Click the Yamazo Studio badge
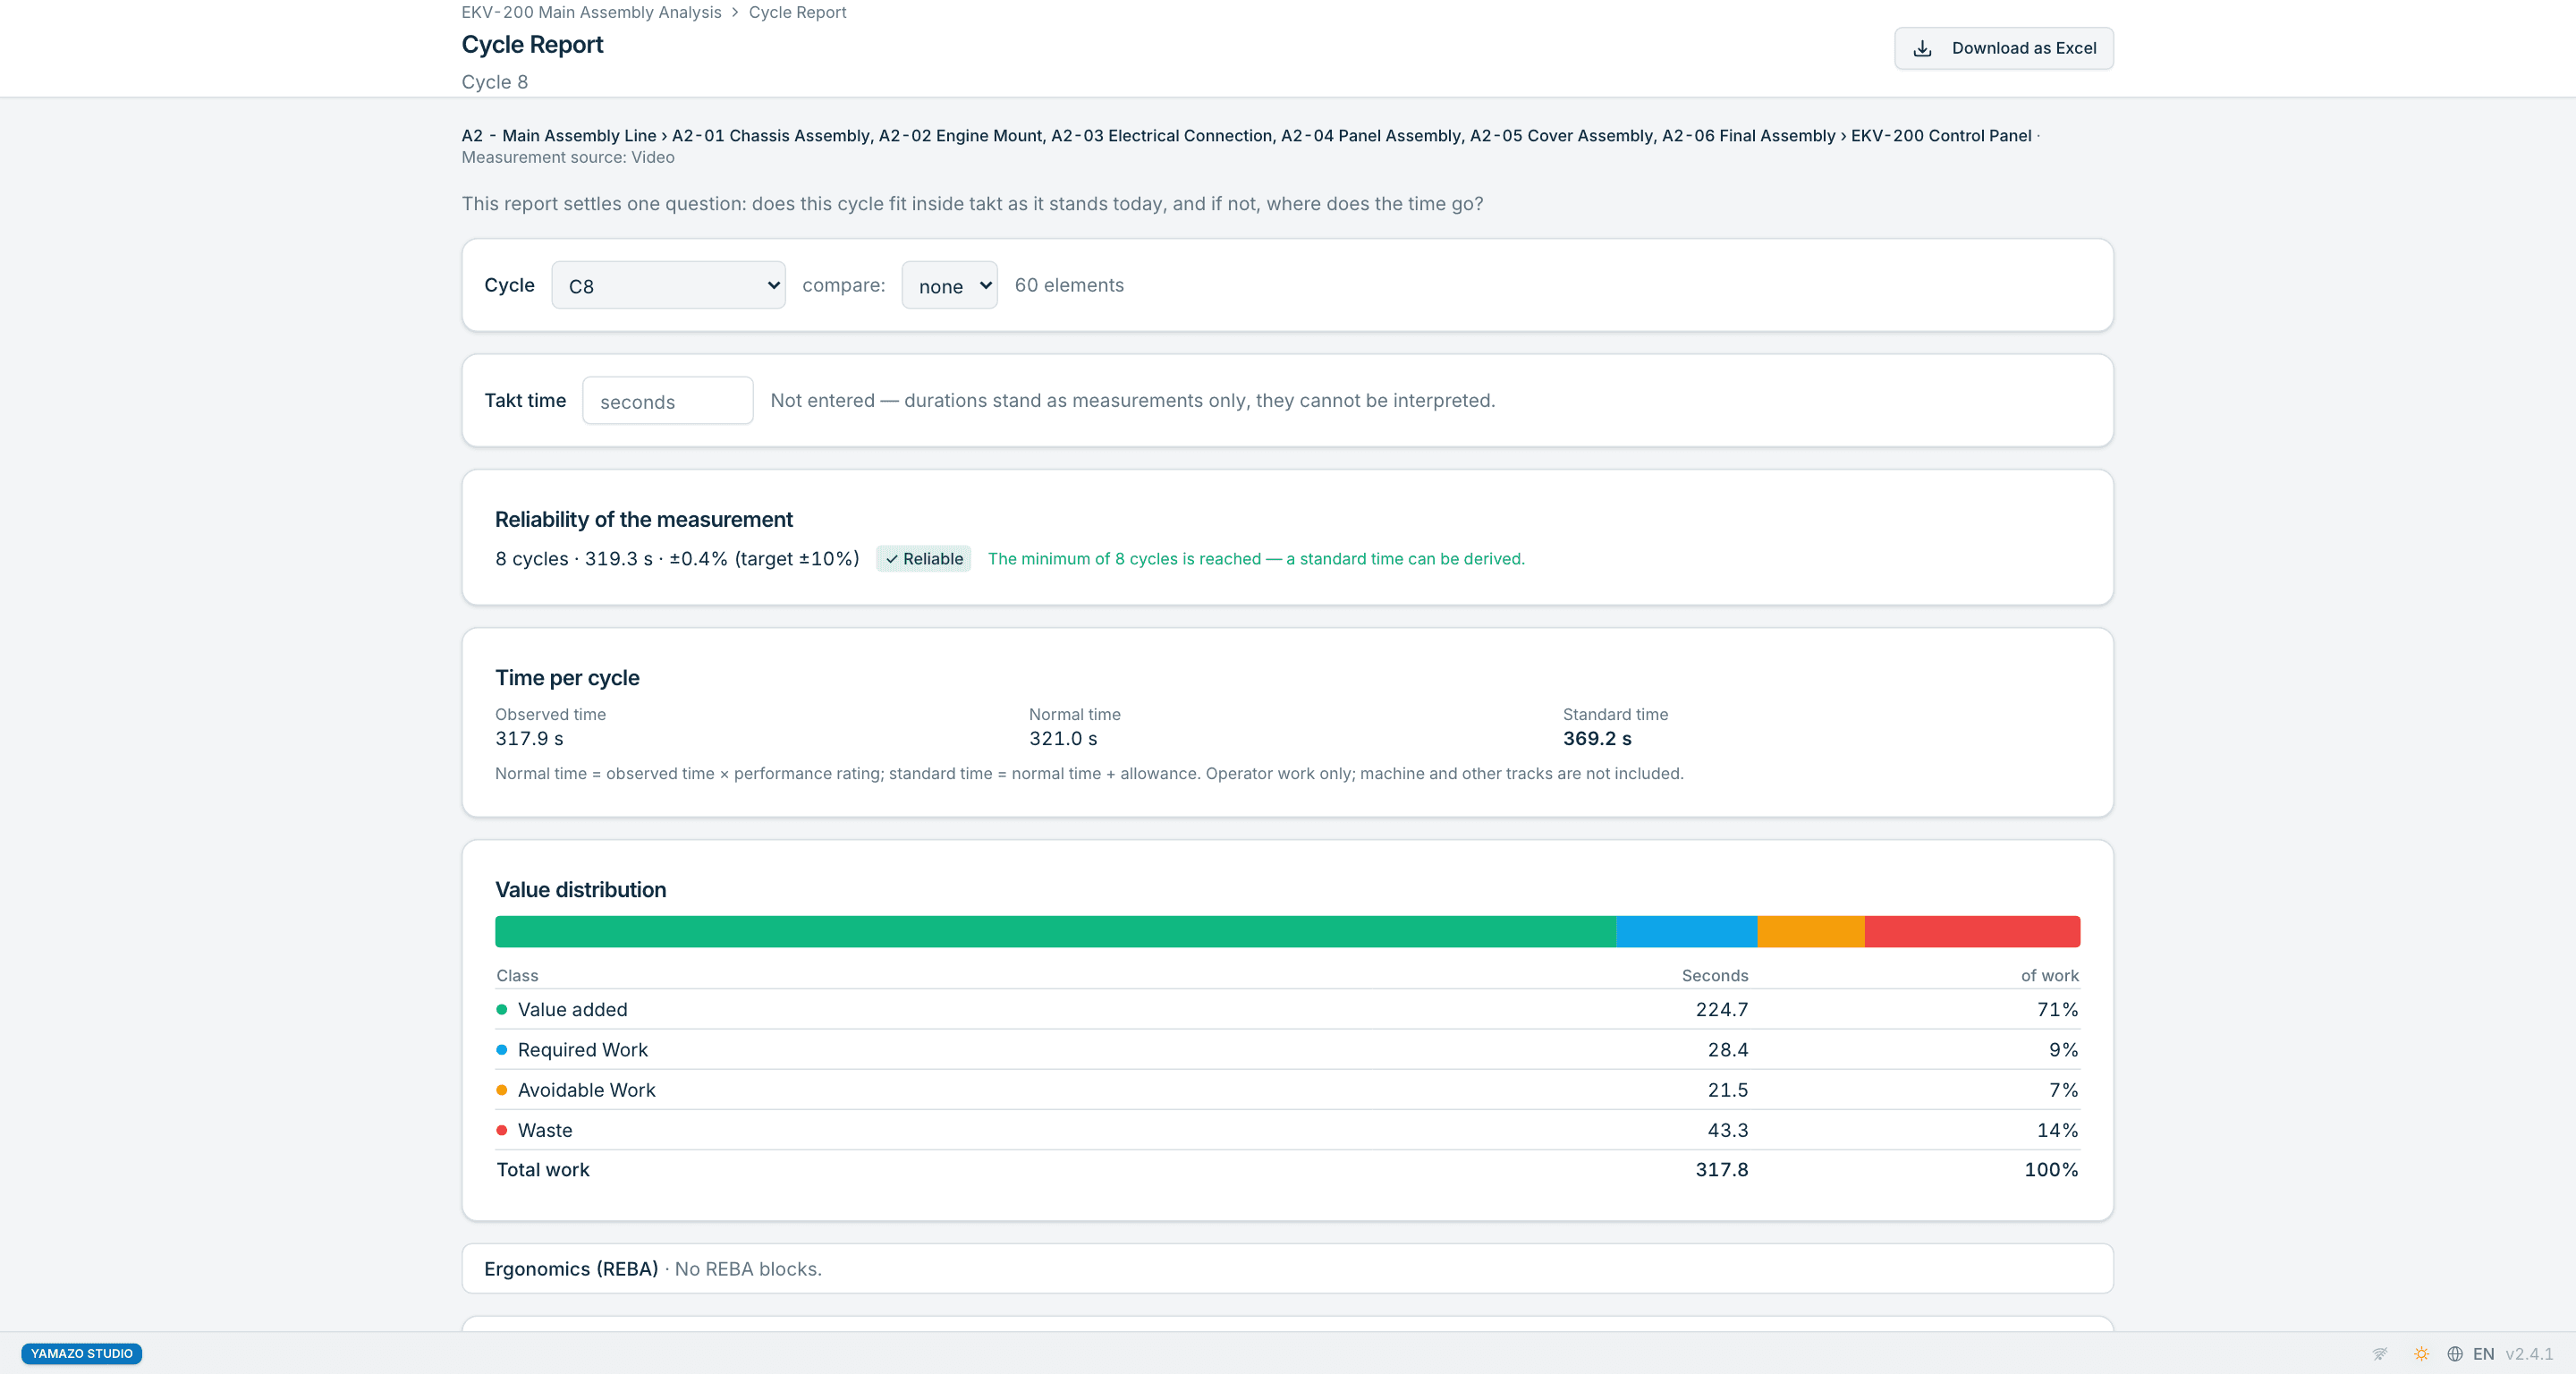 coord(82,1354)
